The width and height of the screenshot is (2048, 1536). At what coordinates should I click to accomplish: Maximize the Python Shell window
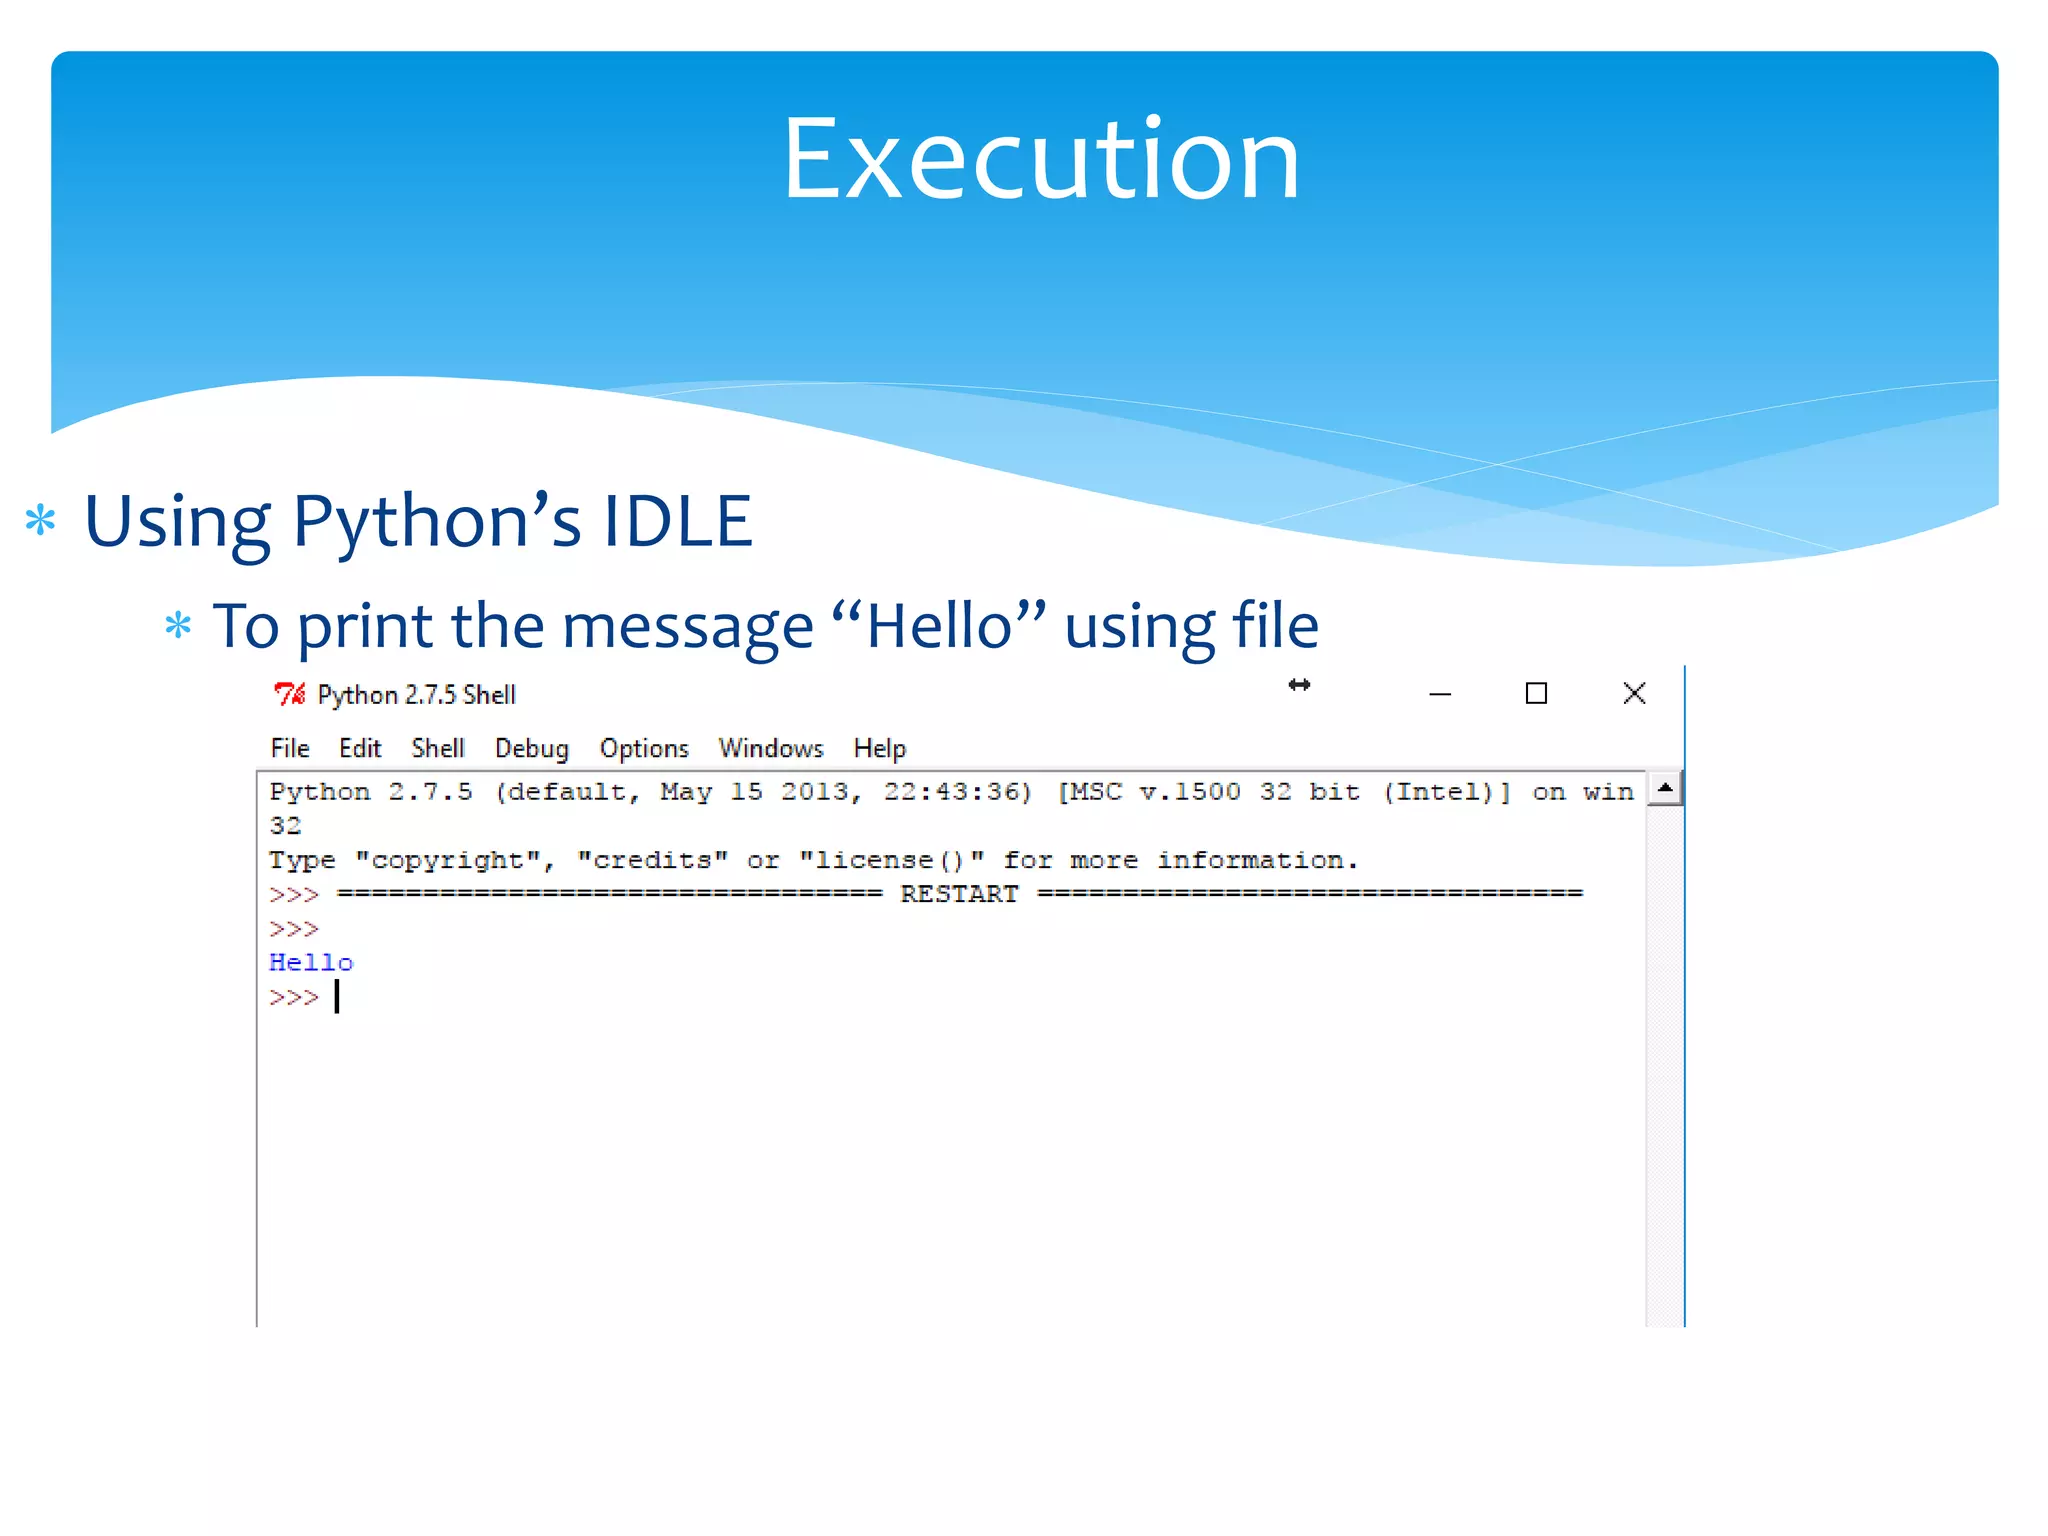[1536, 693]
